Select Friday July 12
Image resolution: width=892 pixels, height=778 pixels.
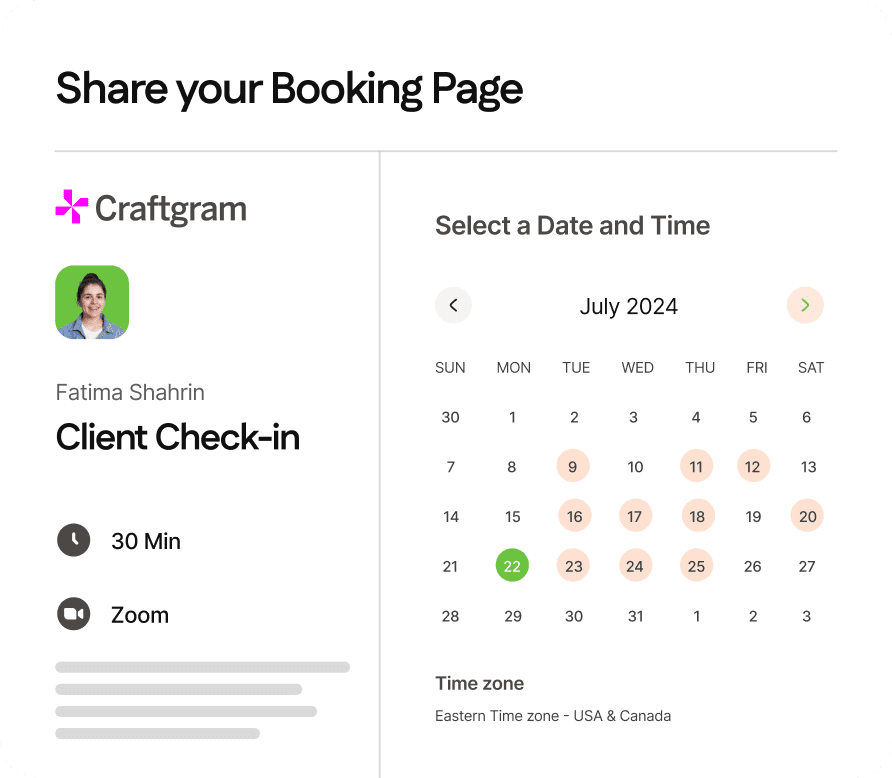point(753,466)
